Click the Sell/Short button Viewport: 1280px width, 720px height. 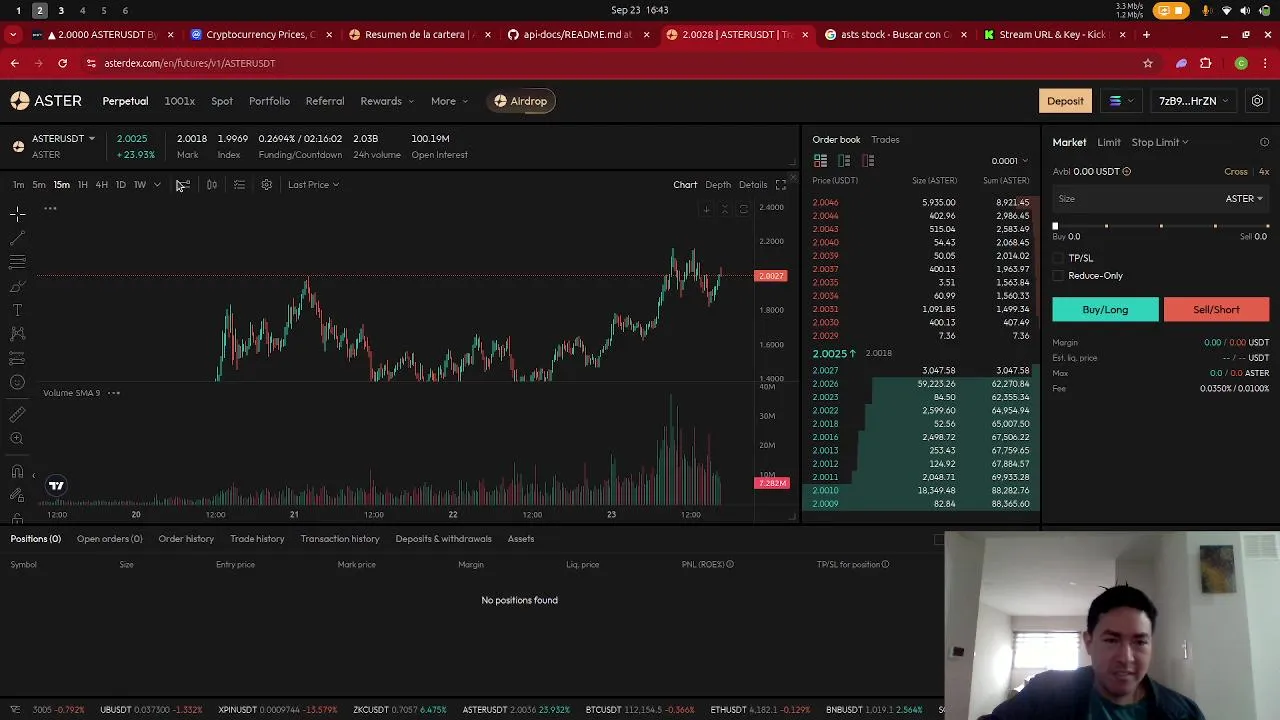coord(1216,310)
